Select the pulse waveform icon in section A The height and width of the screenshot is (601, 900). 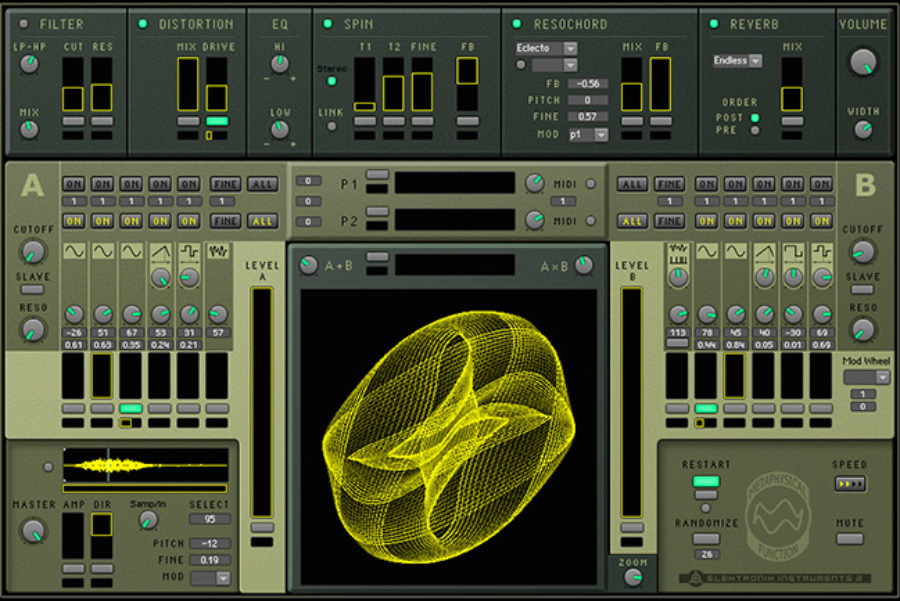189,252
